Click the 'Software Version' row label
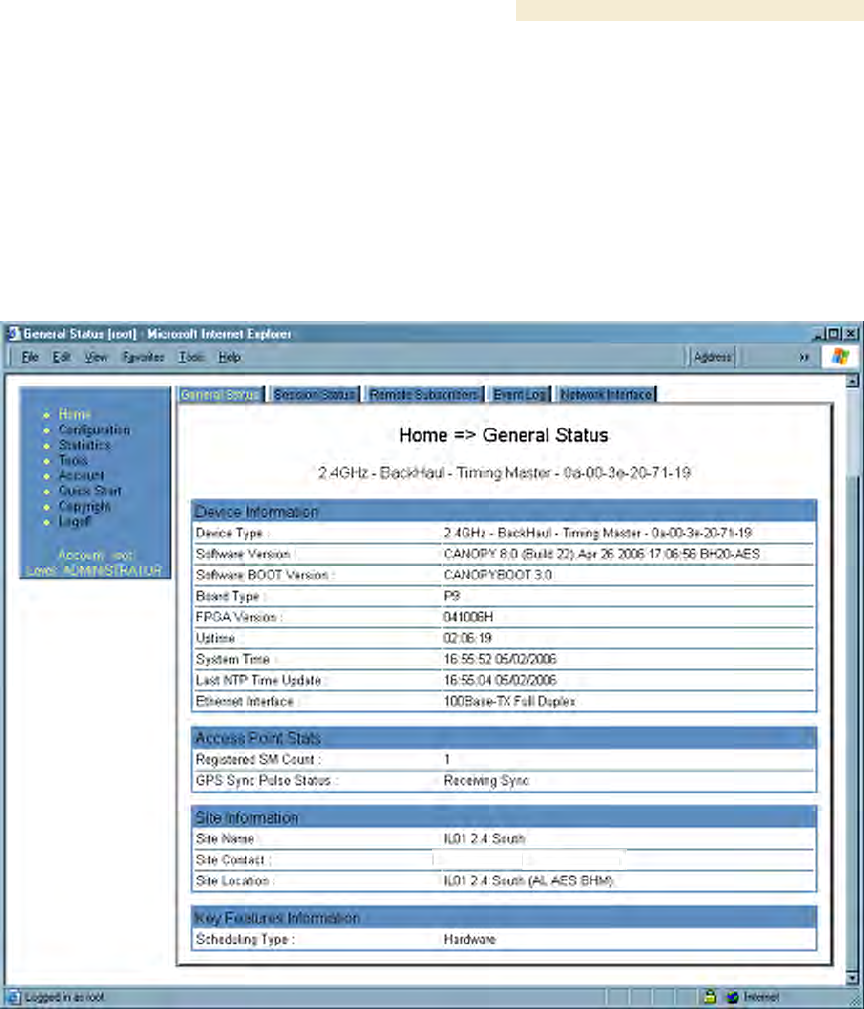Viewport: 864px width, 1009px height. [x=243, y=554]
